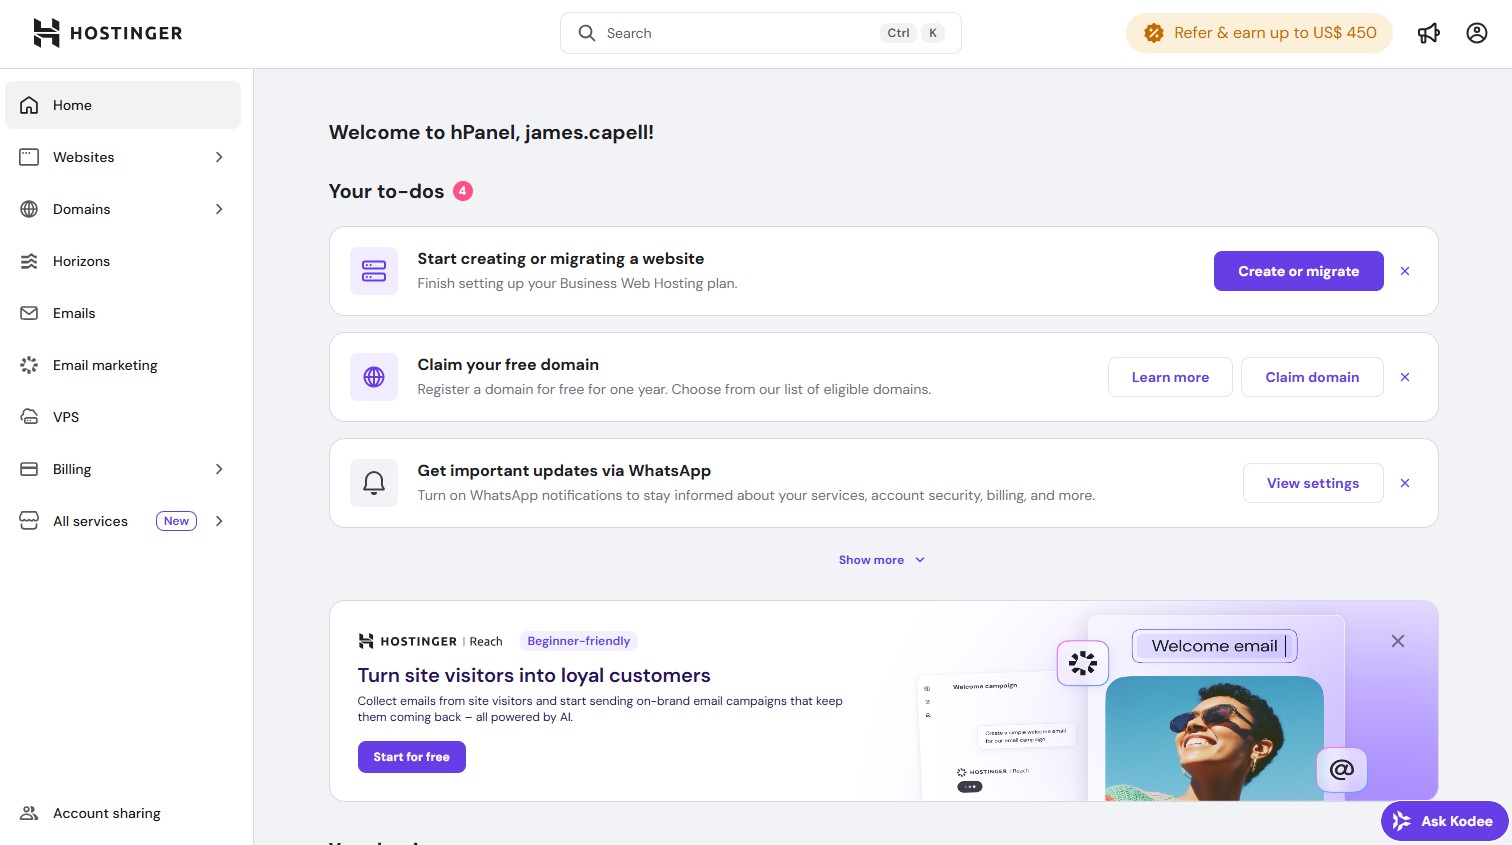Viewport: 1512px width, 845px height.
Task: Click 'Start creating or migrating a website' title
Action: pos(561,259)
